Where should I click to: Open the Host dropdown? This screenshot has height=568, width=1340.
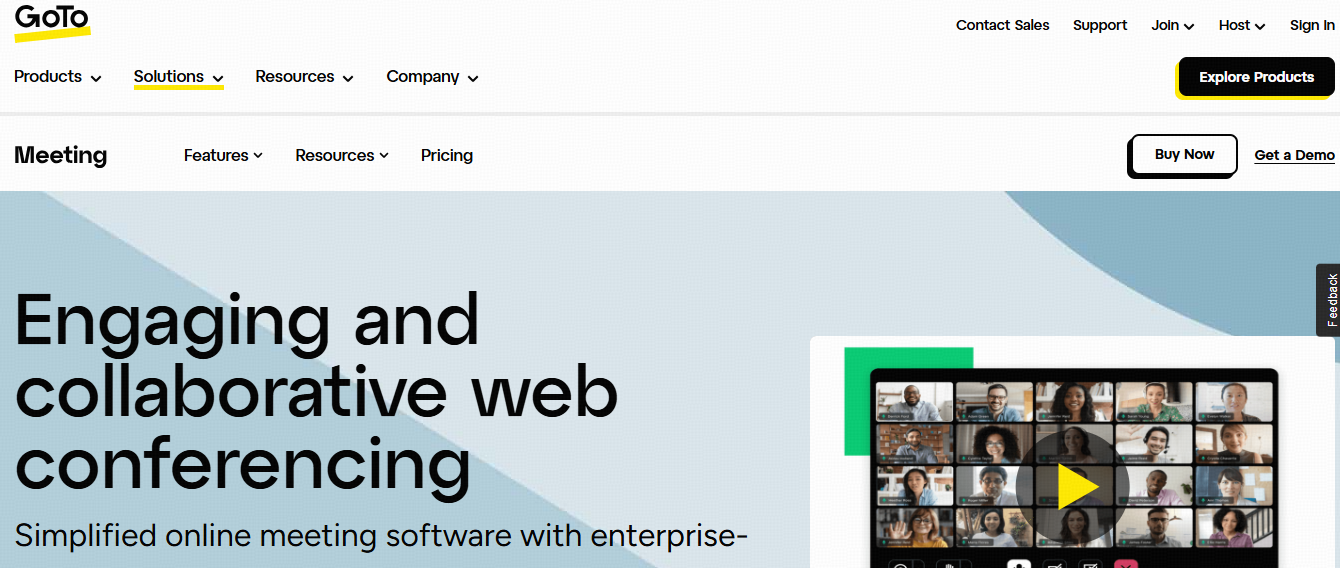point(1241,26)
